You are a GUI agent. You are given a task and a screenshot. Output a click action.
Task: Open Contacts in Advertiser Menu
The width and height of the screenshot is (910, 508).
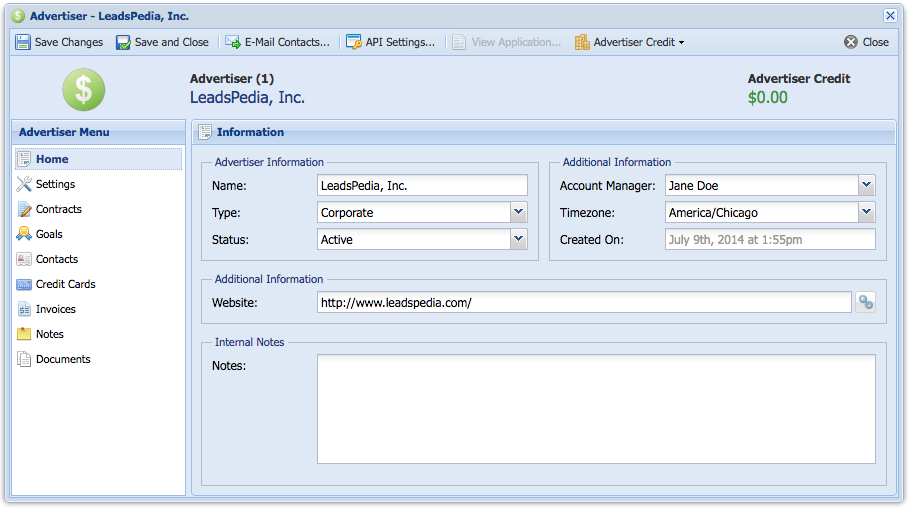pos(98,259)
